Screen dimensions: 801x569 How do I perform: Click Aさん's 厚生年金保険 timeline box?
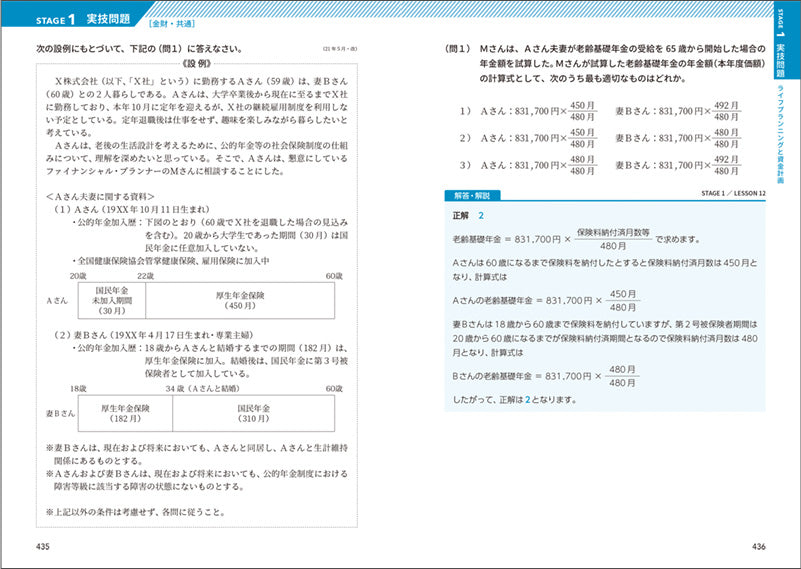click(239, 299)
